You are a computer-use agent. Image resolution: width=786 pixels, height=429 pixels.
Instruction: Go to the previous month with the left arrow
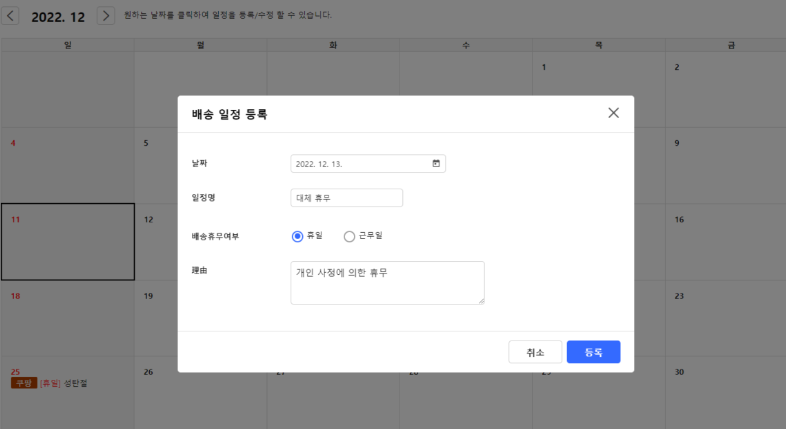[x=9, y=16]
